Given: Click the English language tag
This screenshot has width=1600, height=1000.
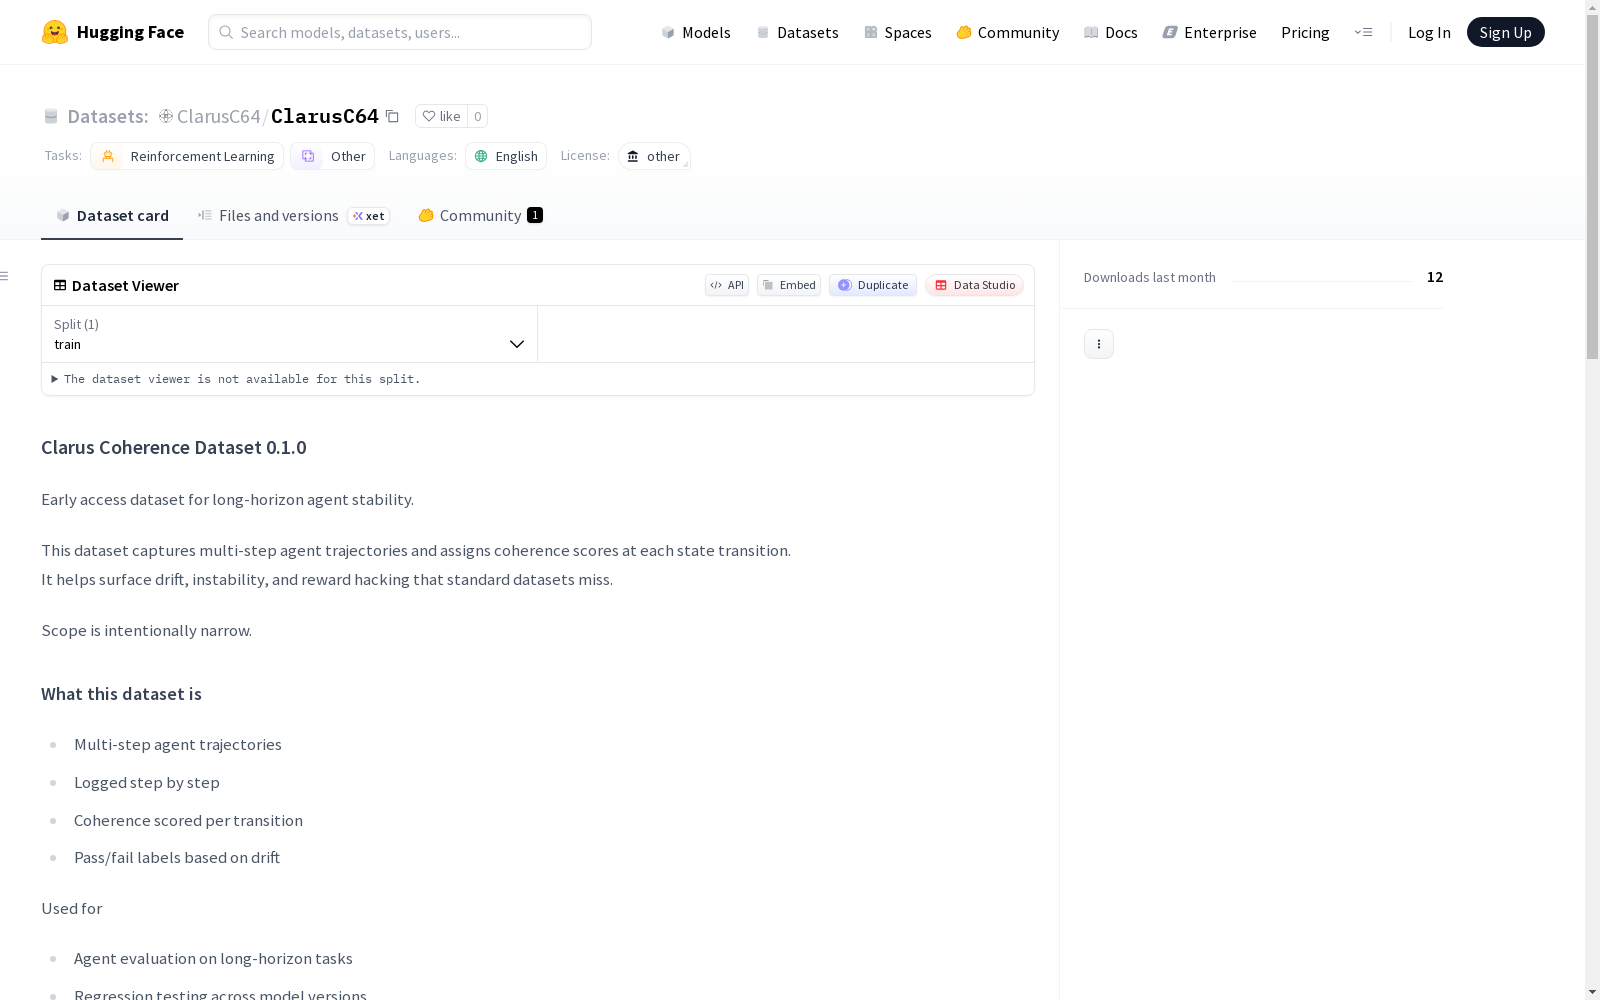Looking at the screenshot, I should pos(506,156).
